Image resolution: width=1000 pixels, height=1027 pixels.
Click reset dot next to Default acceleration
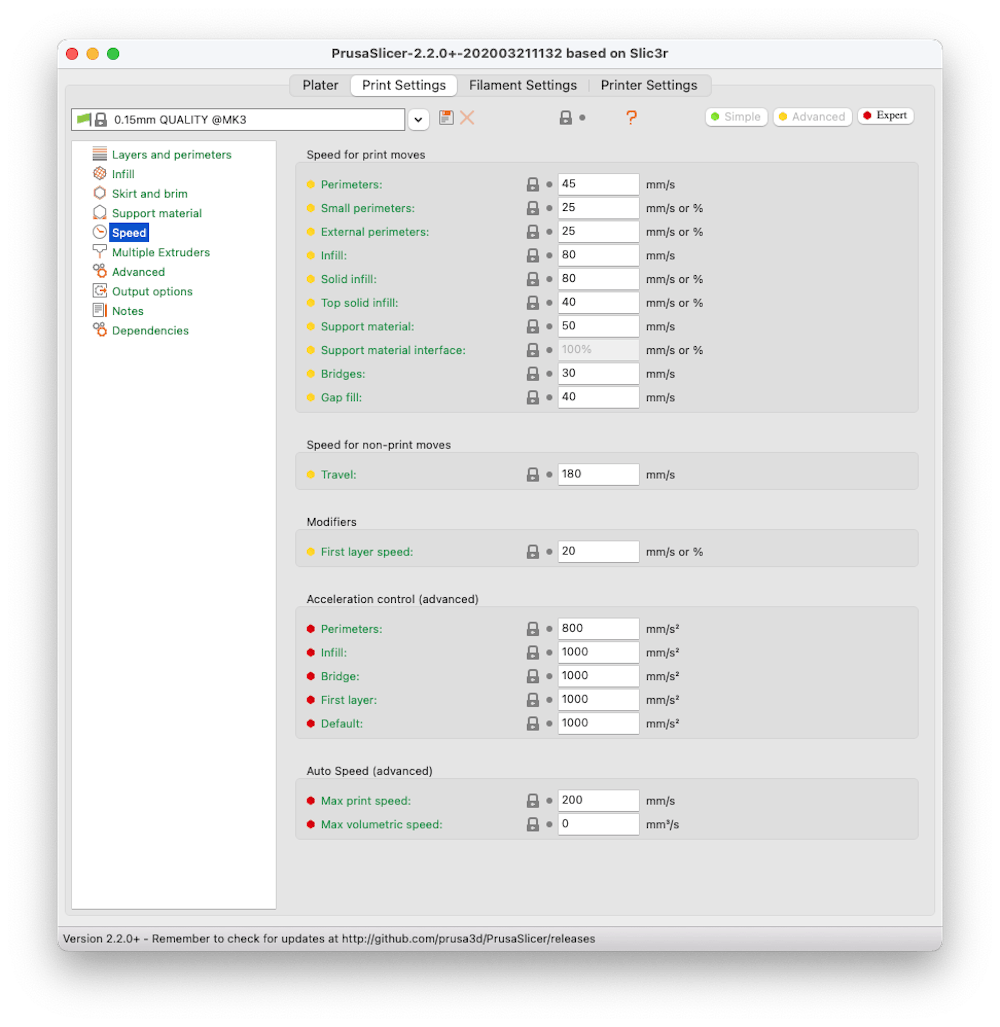click(549, 724)
